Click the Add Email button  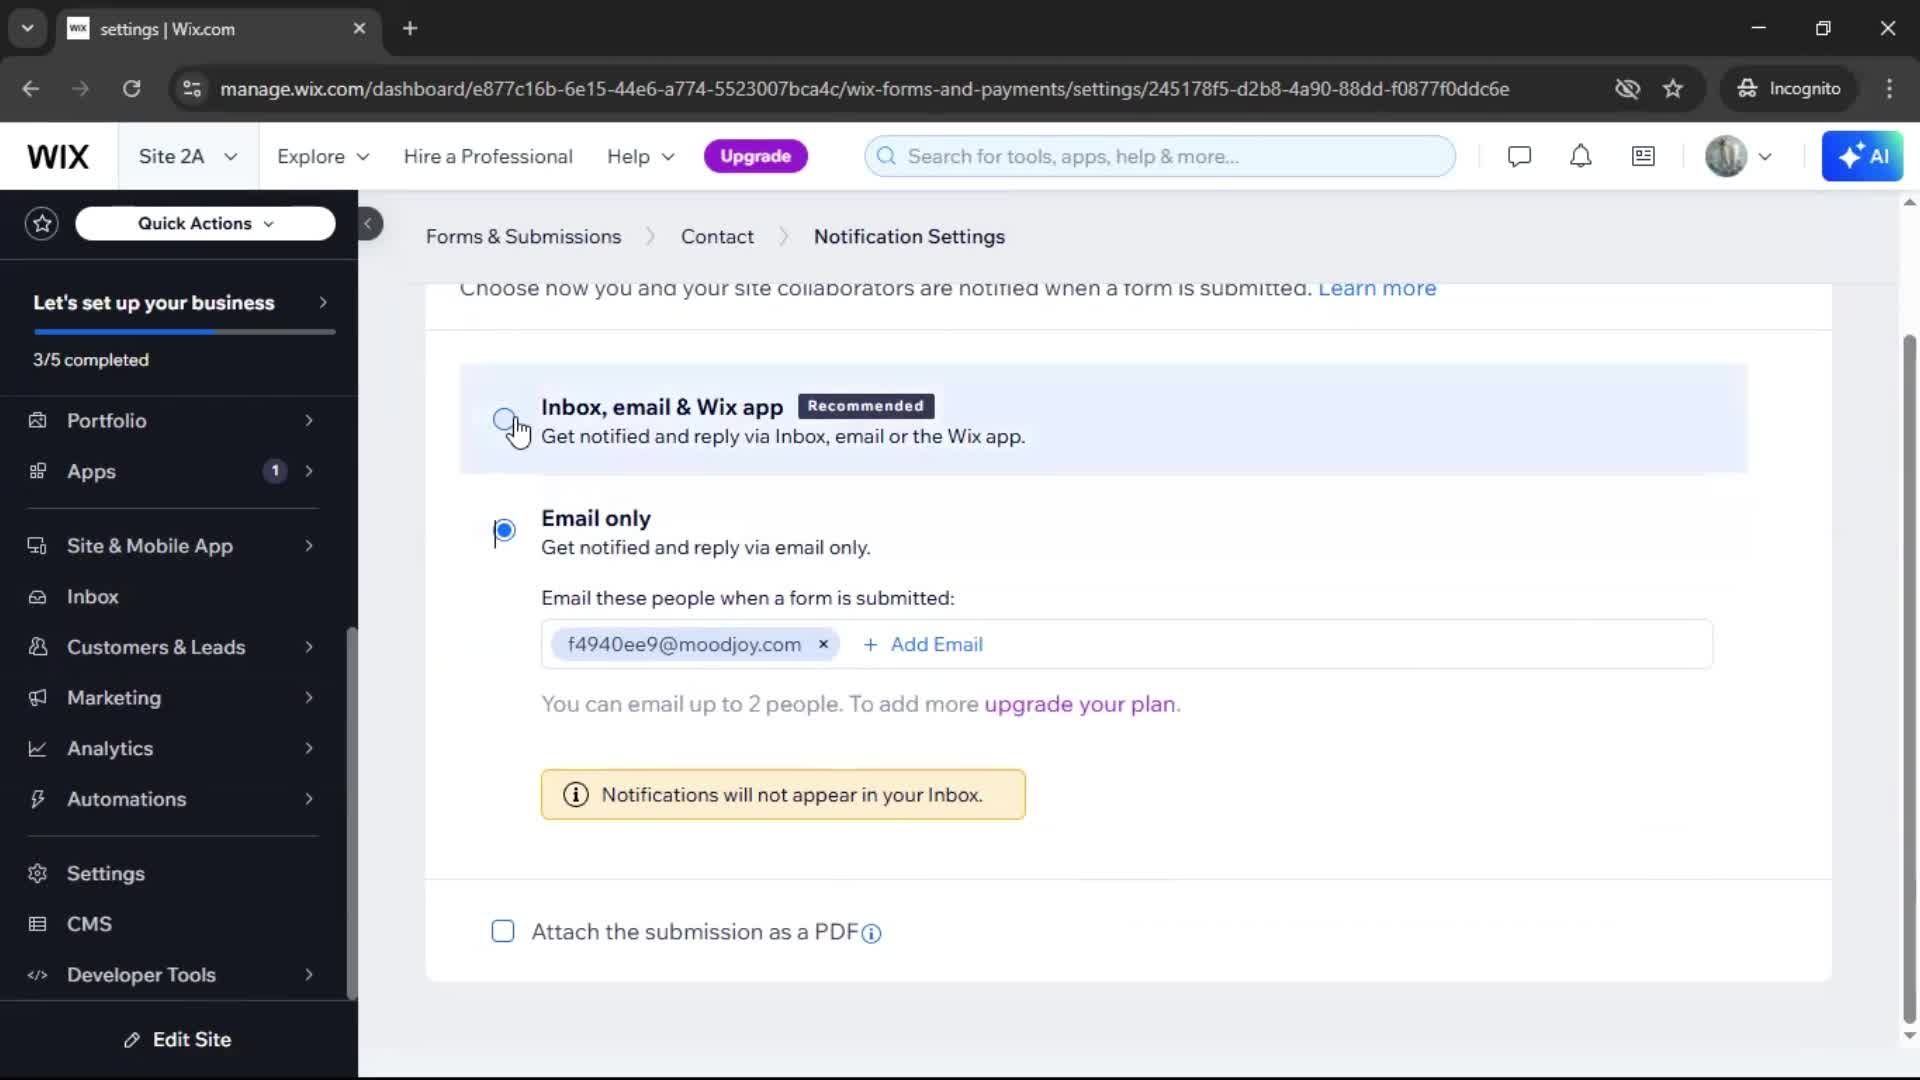pyautogui.click(x=923, y=645)
